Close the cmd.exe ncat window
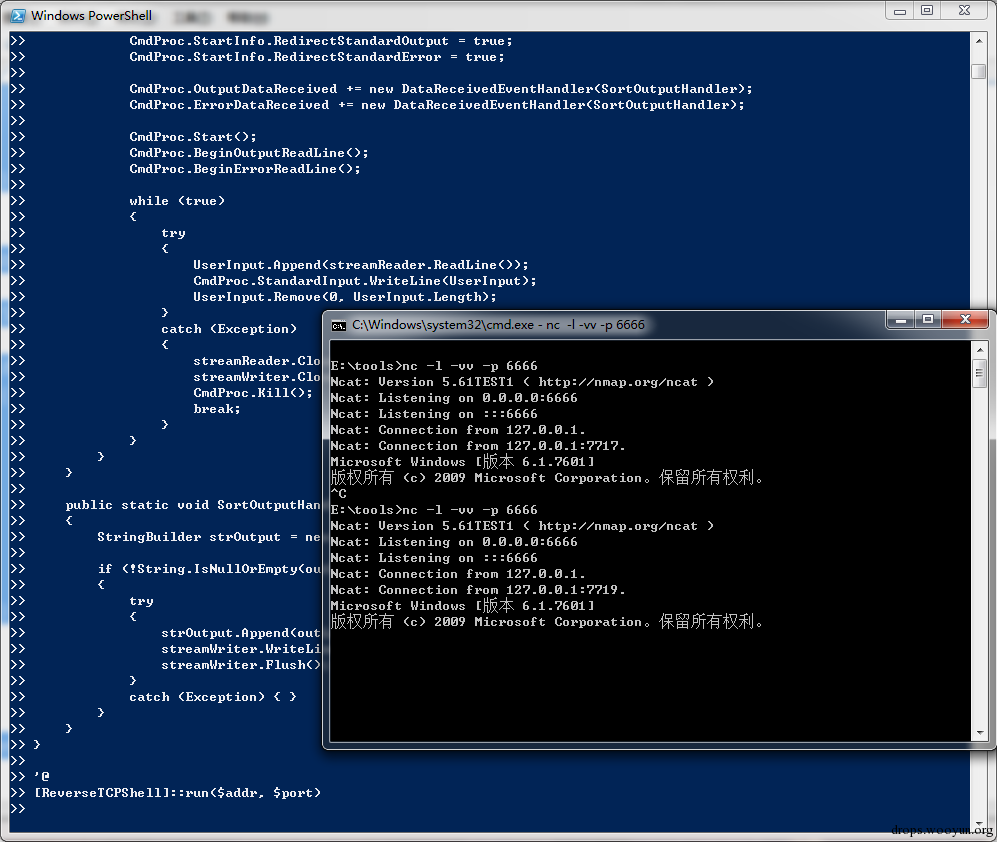Screen dimensions: 997x842 pyautogui.click(x=965, y=320)
